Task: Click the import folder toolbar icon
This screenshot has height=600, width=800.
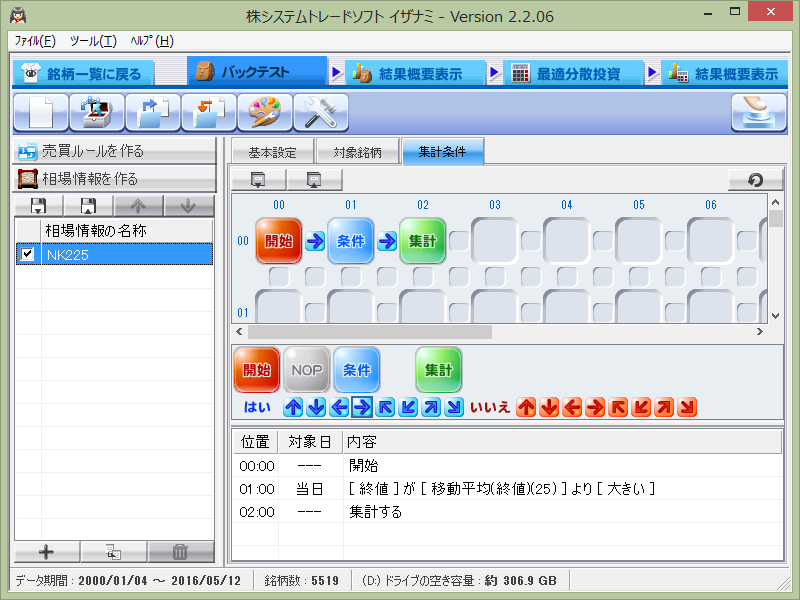Action: 209,112
